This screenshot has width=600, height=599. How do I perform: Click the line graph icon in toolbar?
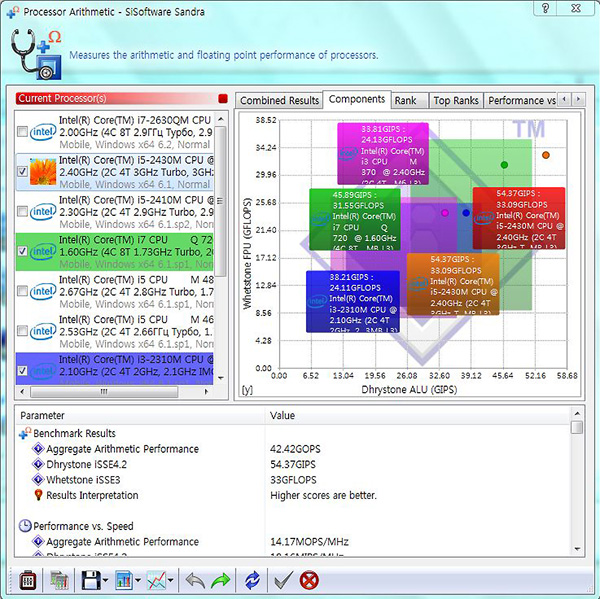[x=157, y=581]
